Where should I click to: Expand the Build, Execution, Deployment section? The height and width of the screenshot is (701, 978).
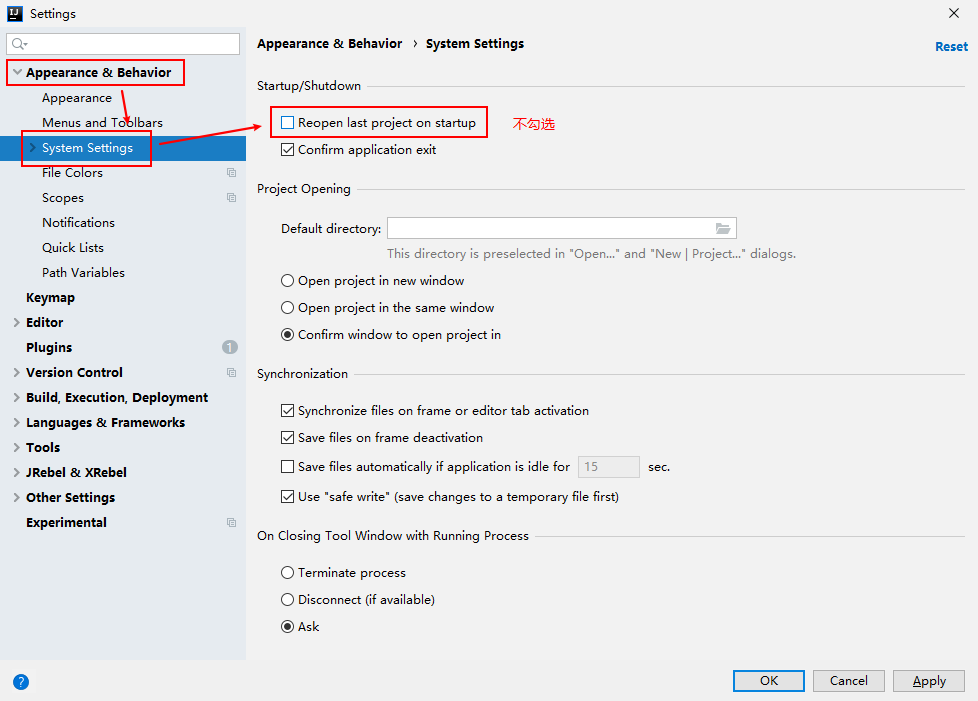coord(17,397)
